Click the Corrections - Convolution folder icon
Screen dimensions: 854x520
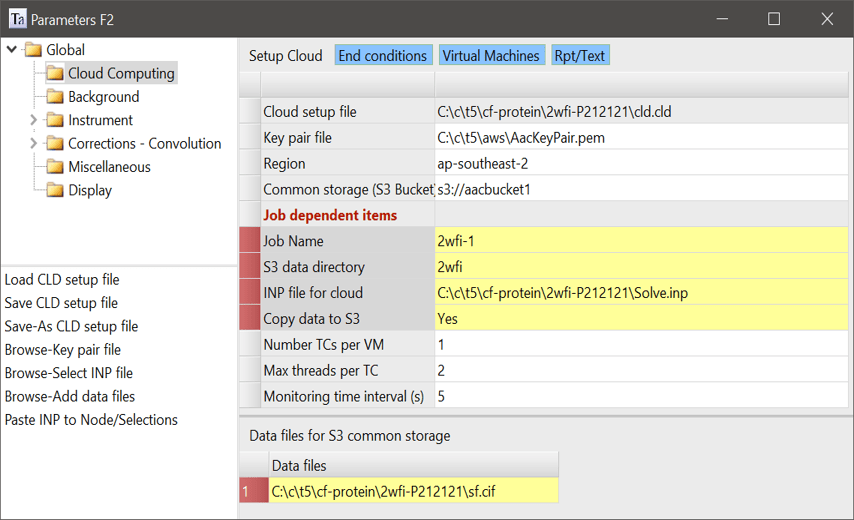[x=54, y=144]
